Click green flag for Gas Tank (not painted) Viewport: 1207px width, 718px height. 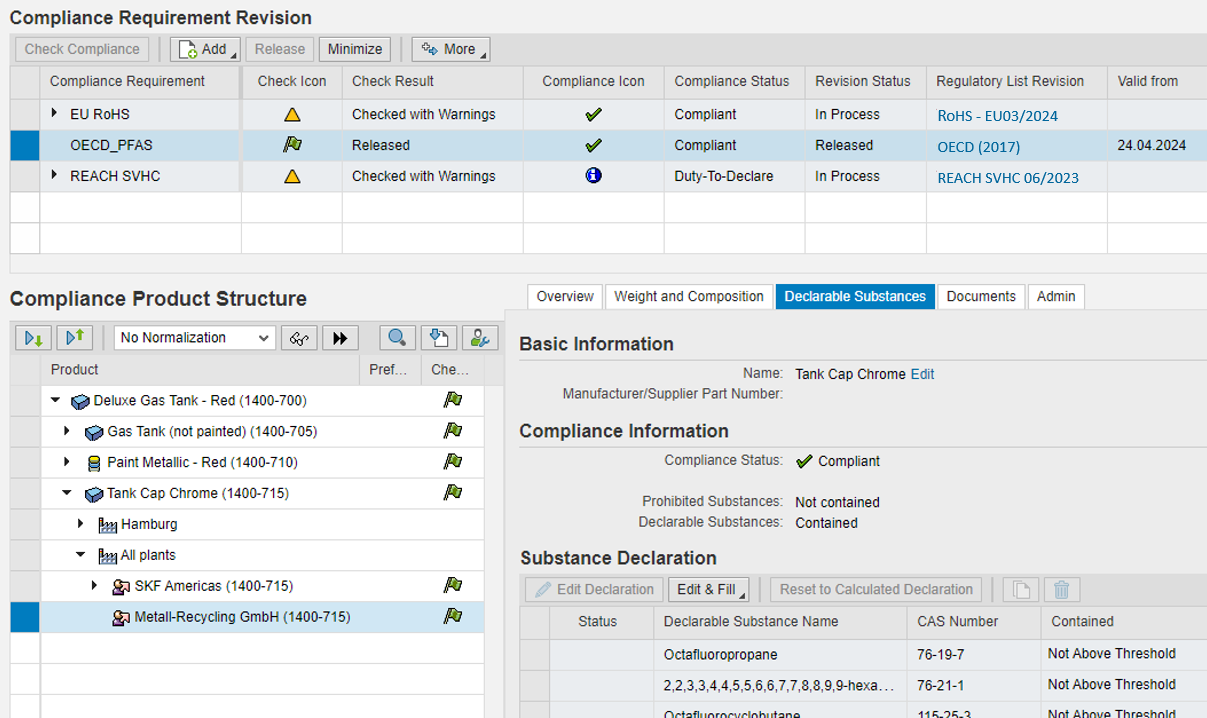(x=453, y=431)
